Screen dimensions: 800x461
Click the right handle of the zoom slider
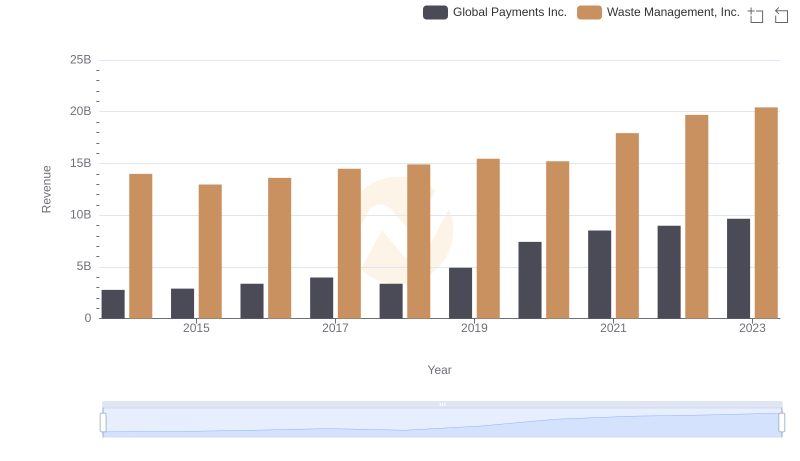tap(781, 423)
